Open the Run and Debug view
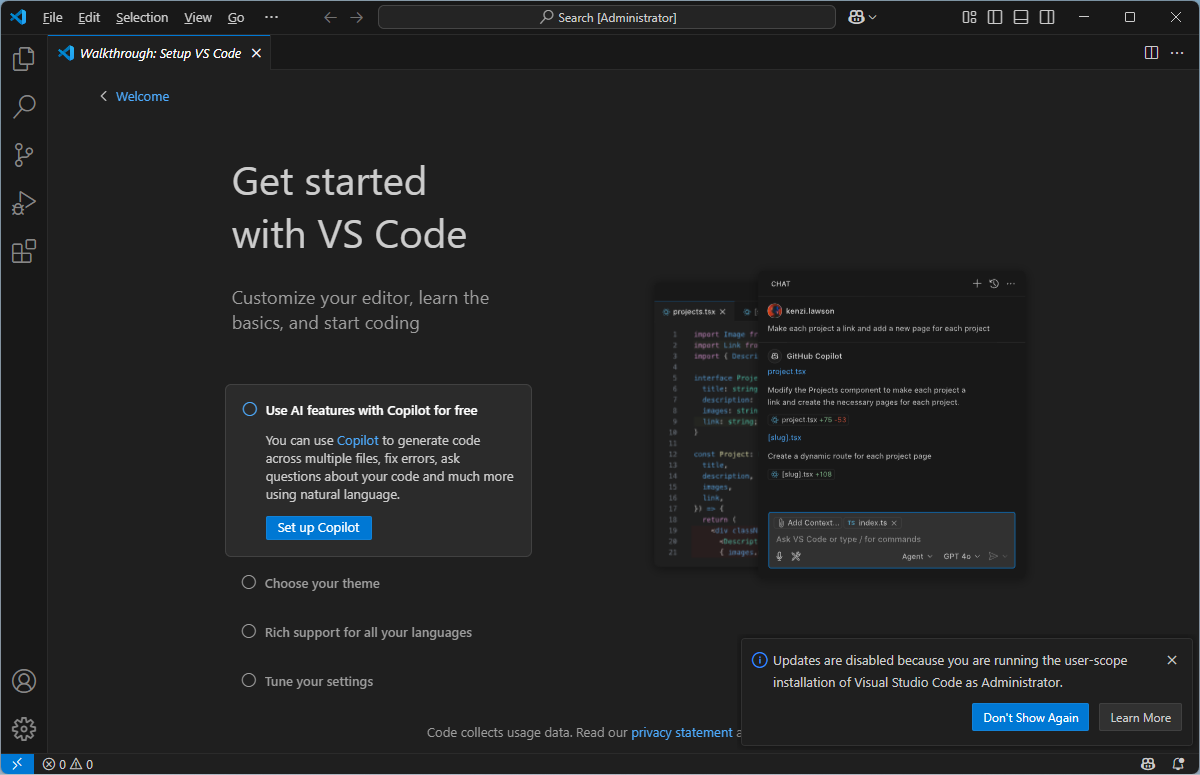 click(24, 203)
